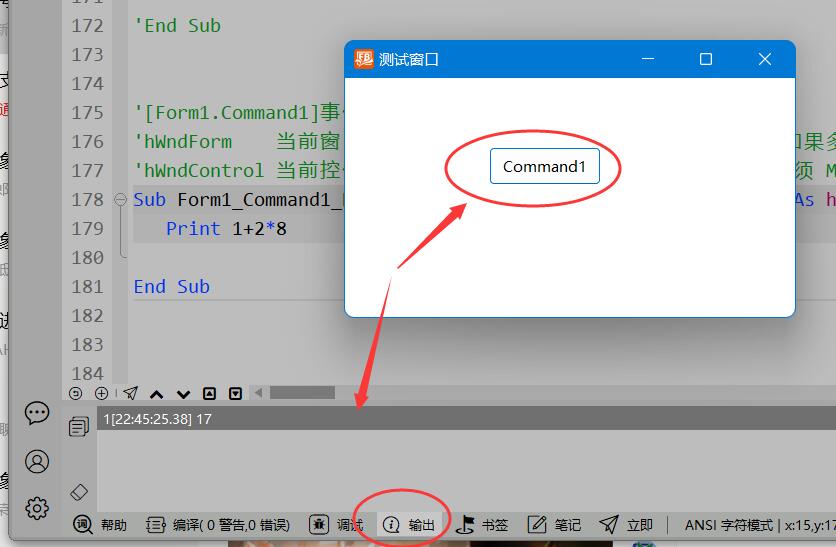Click the up chevron below editor
836x547 pixels.
pyautogui.click(x=157, y=394)
